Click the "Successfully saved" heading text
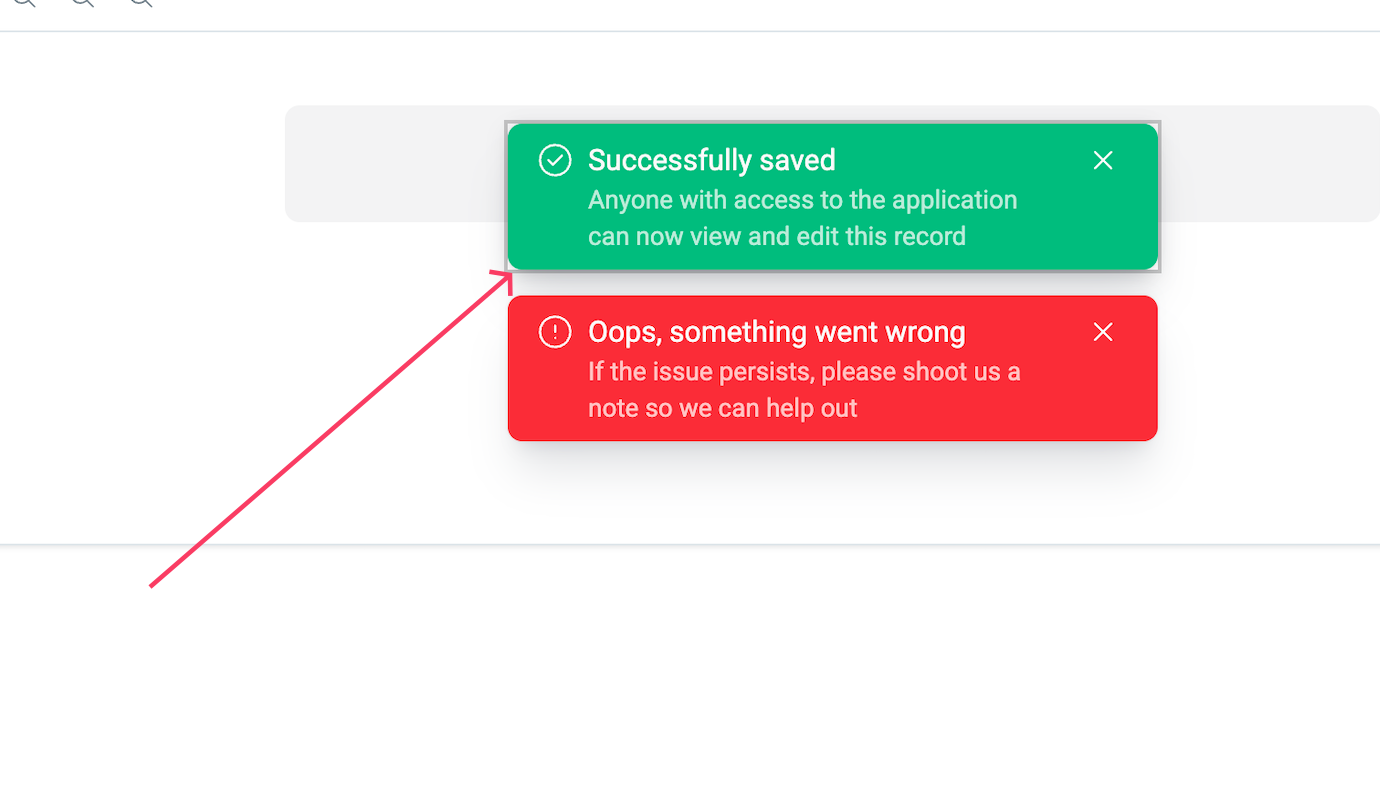This screenshot has width=1380, height=804. click(712, 160)
